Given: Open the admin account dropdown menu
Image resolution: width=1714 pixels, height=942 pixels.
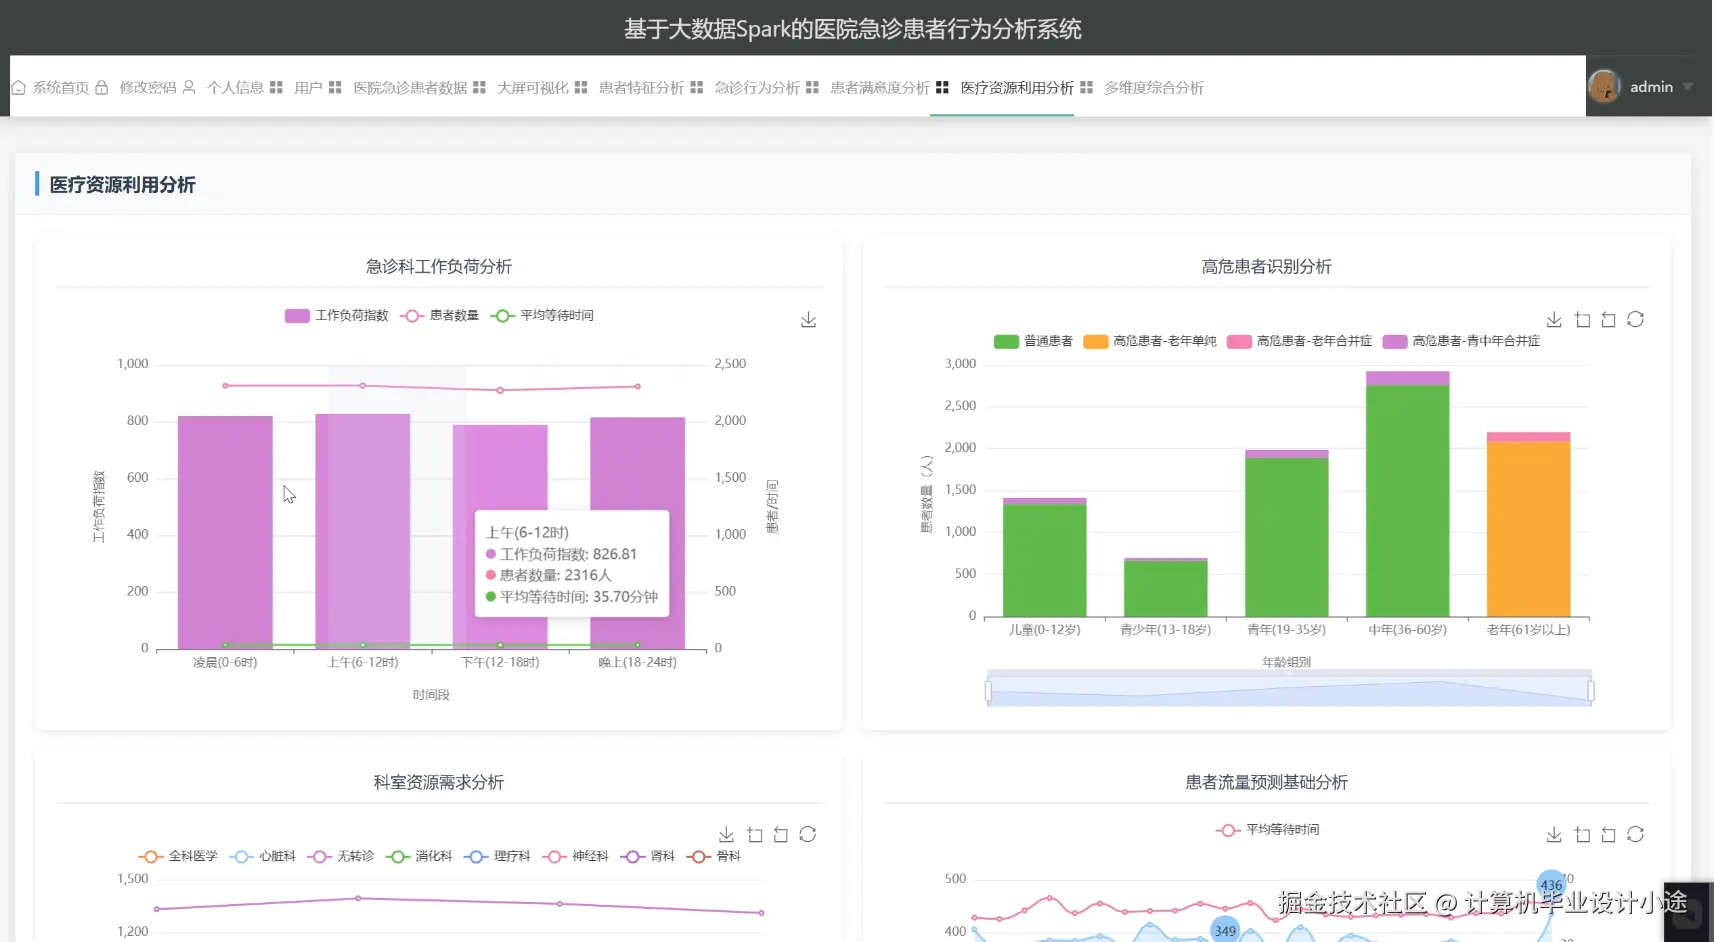Looking at the screenshot, I should coord(1660,86).
